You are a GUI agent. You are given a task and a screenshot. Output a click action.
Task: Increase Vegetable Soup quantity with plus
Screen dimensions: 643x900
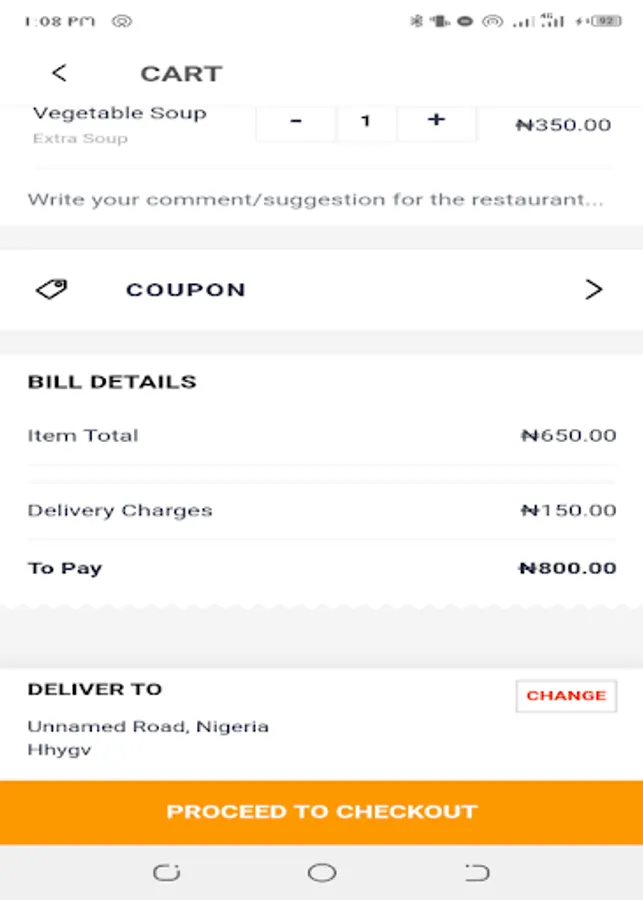pos(436,121)
